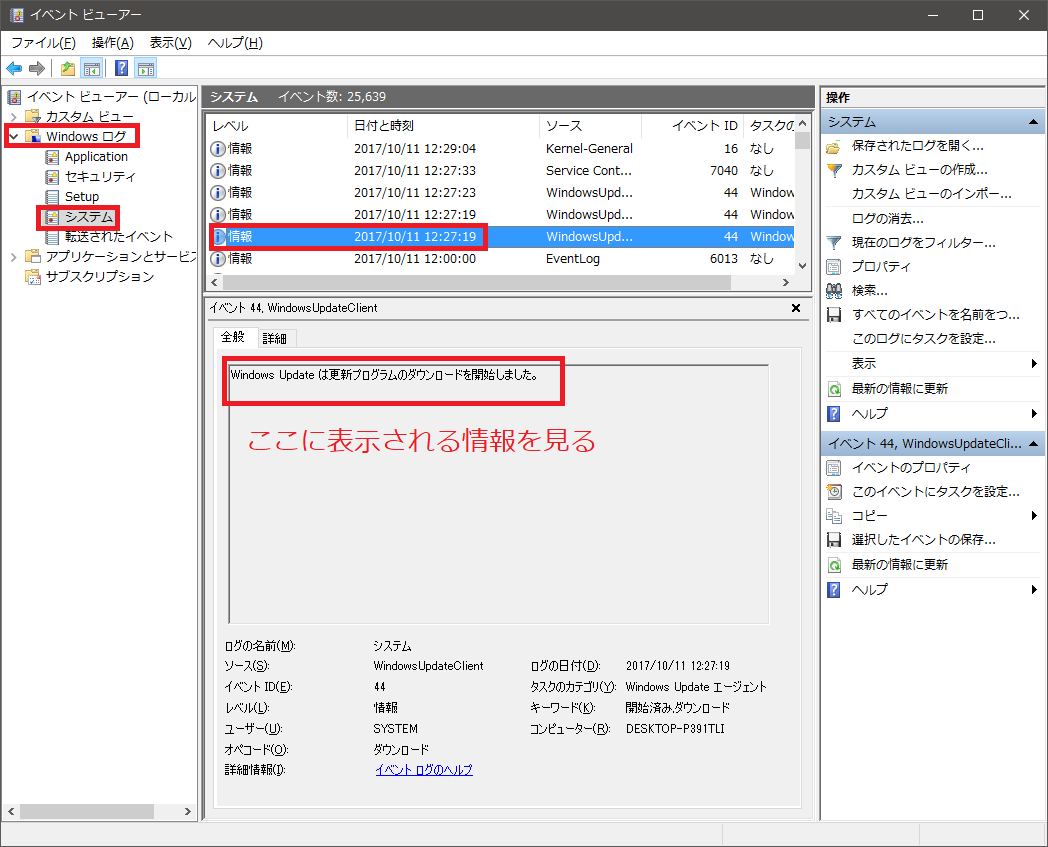Click the 転送されたイベント log icon
1048x847 pixels.
(x=52, y=237)
